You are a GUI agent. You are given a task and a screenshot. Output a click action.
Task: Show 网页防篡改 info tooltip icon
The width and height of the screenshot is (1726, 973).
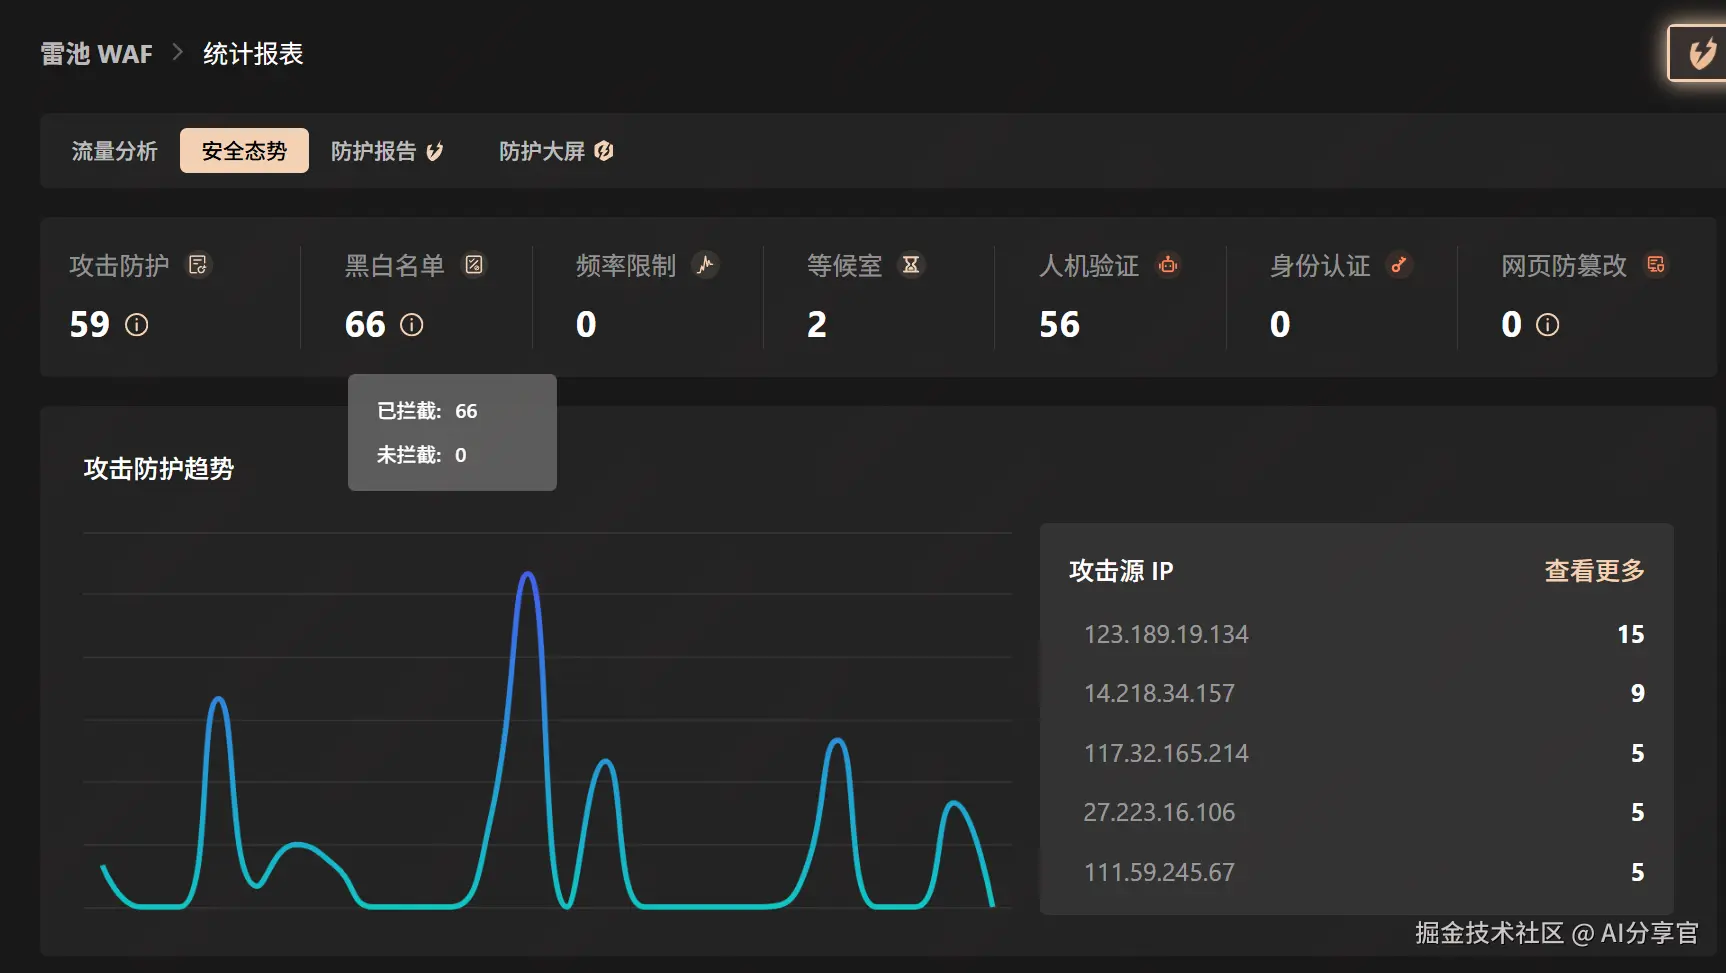click(x=1548, y=325)
